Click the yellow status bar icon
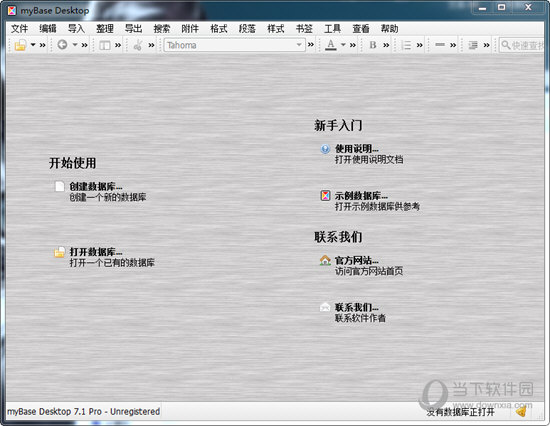The width and height of the screenshot is (550, 426). pos(522,411)
